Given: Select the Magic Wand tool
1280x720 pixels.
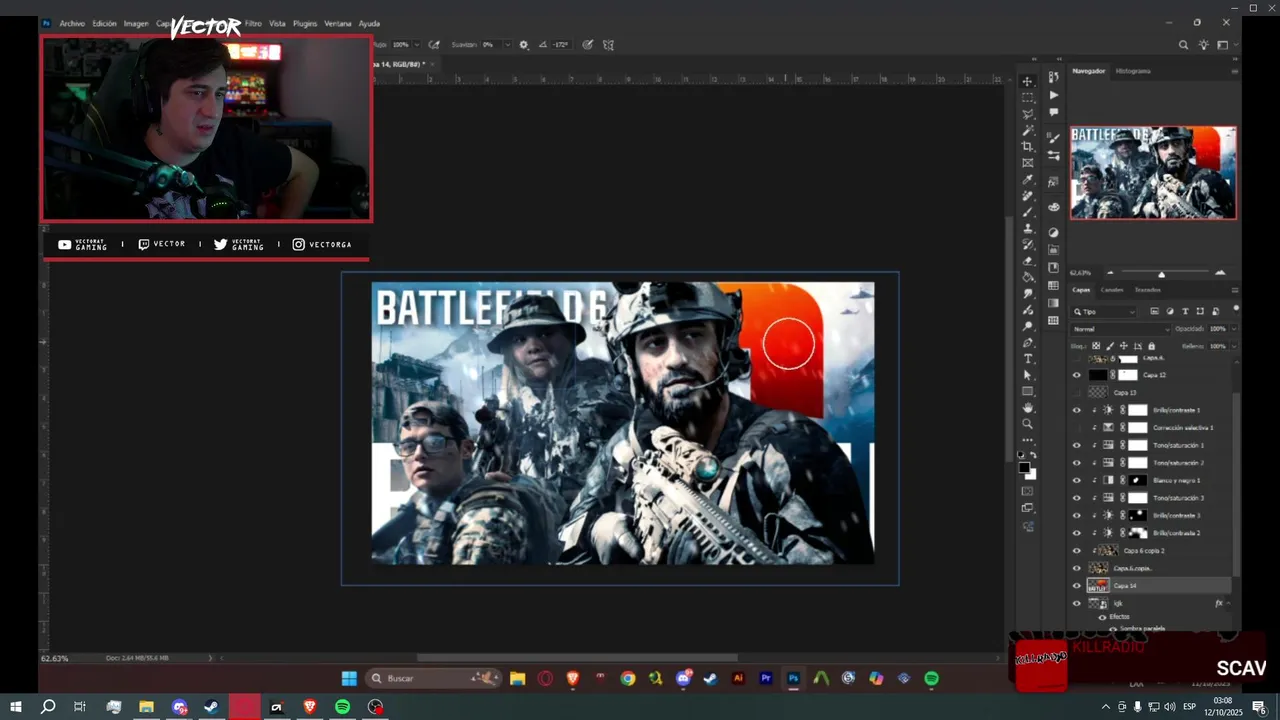Looking at the screenshot, I should click(1027, 130).
